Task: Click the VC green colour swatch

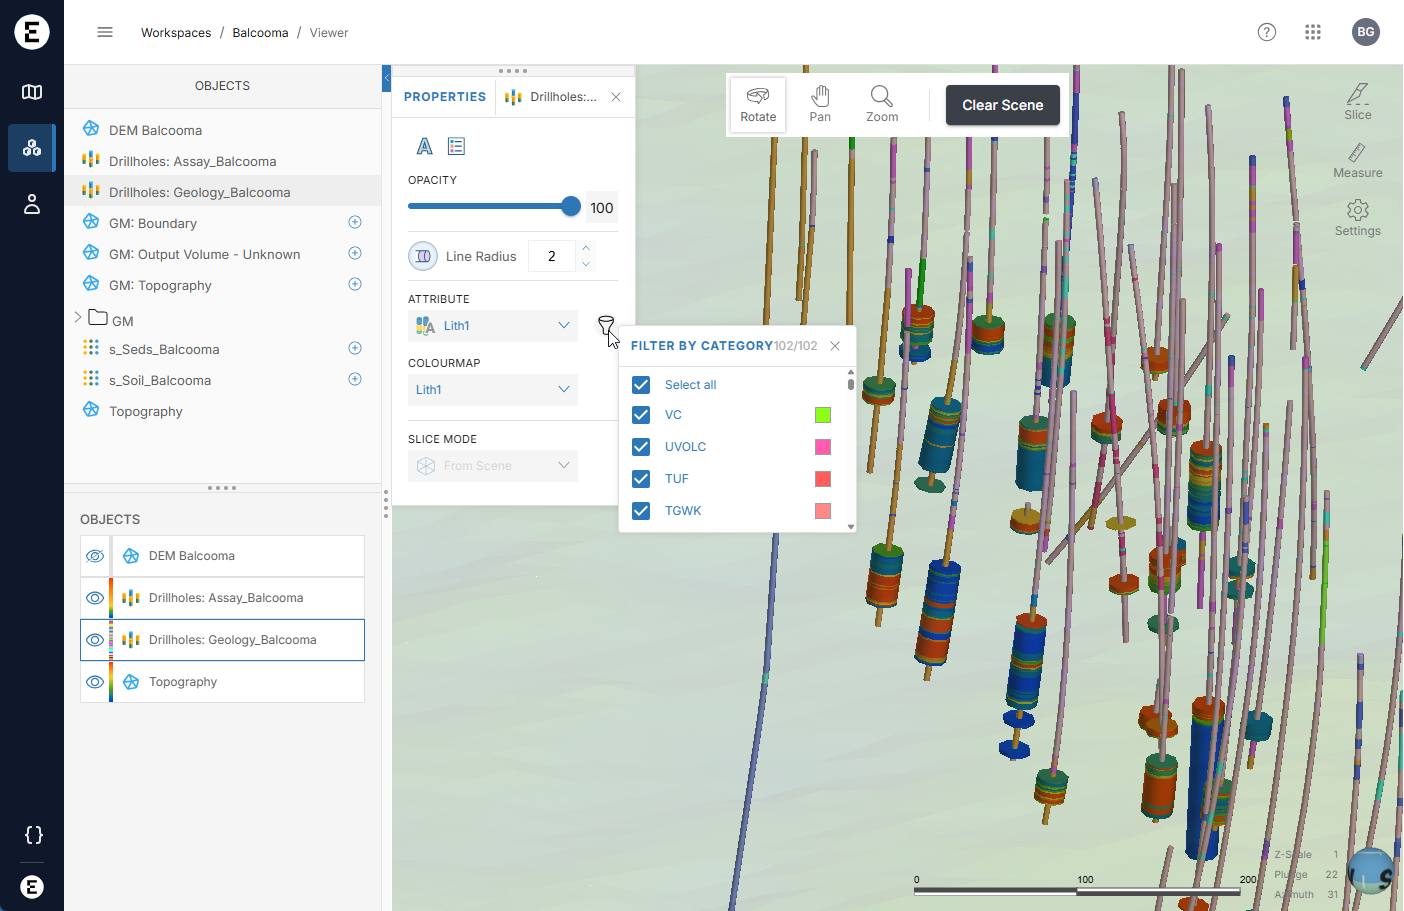Action: point(823,415)
